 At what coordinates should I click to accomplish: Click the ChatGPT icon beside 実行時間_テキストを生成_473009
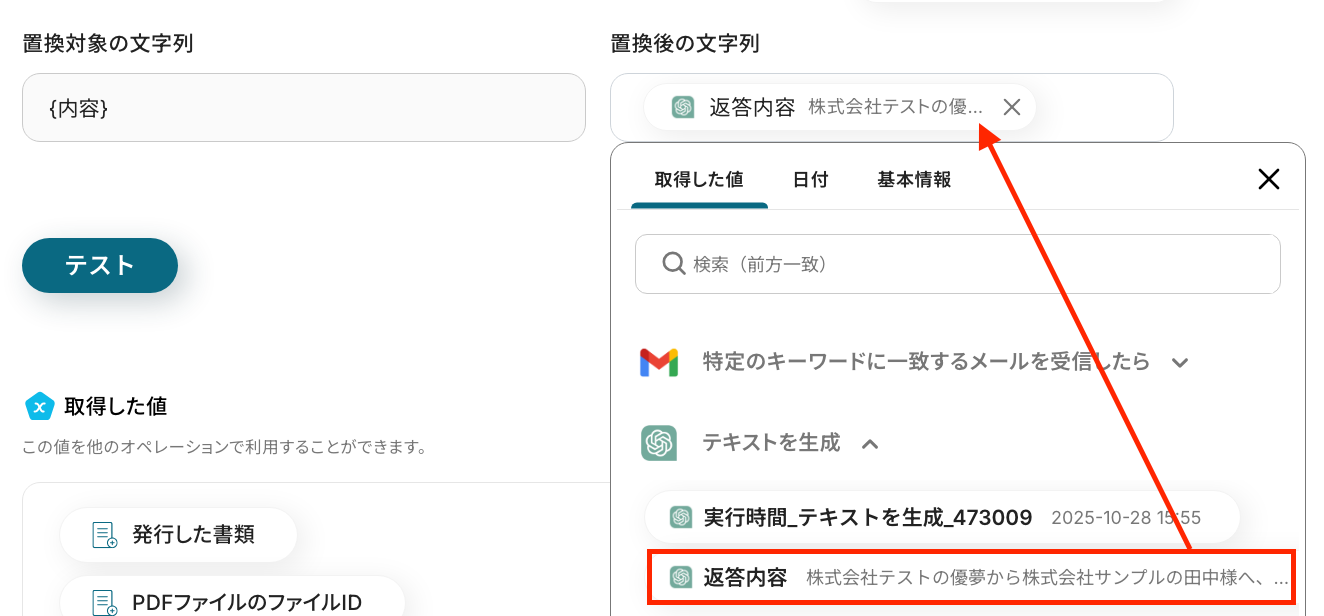coord(681,517)
